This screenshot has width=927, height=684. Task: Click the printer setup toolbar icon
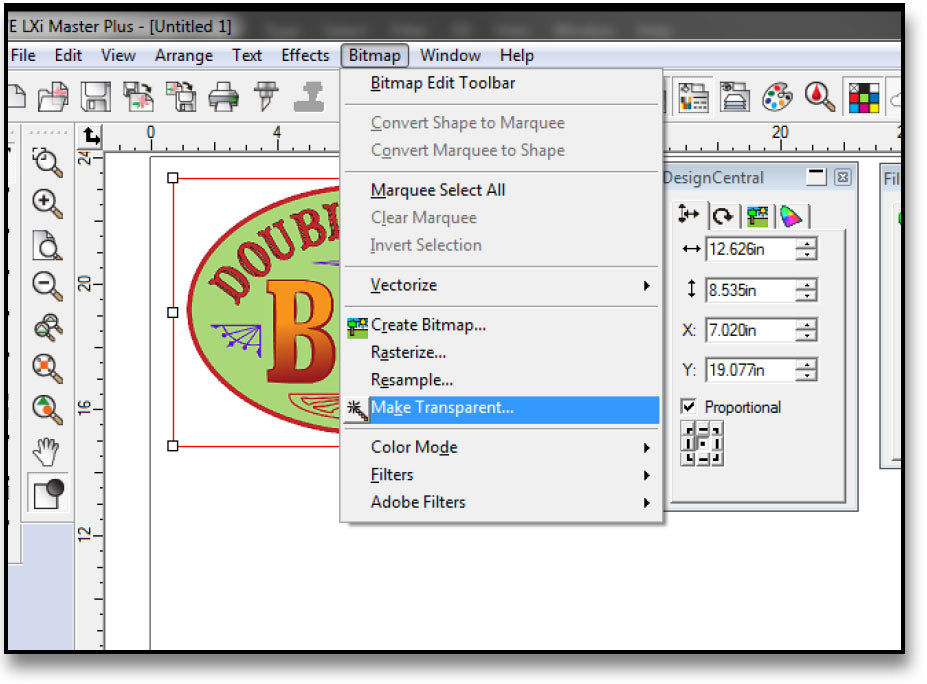[735, 96]
